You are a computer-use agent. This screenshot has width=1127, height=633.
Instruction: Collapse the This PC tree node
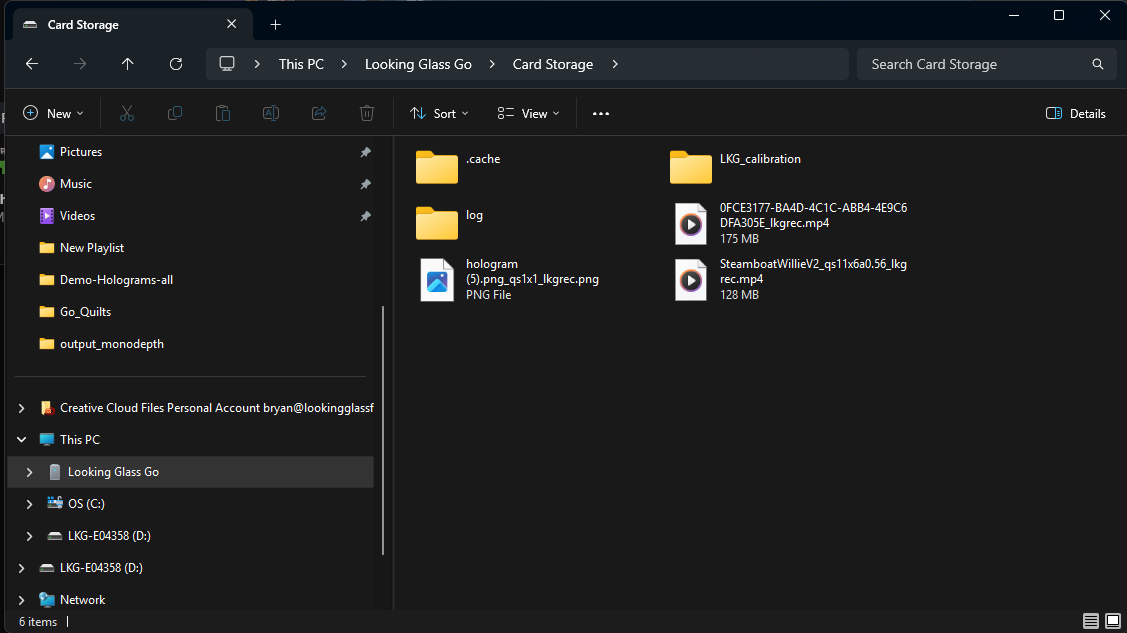pos(22,440)
